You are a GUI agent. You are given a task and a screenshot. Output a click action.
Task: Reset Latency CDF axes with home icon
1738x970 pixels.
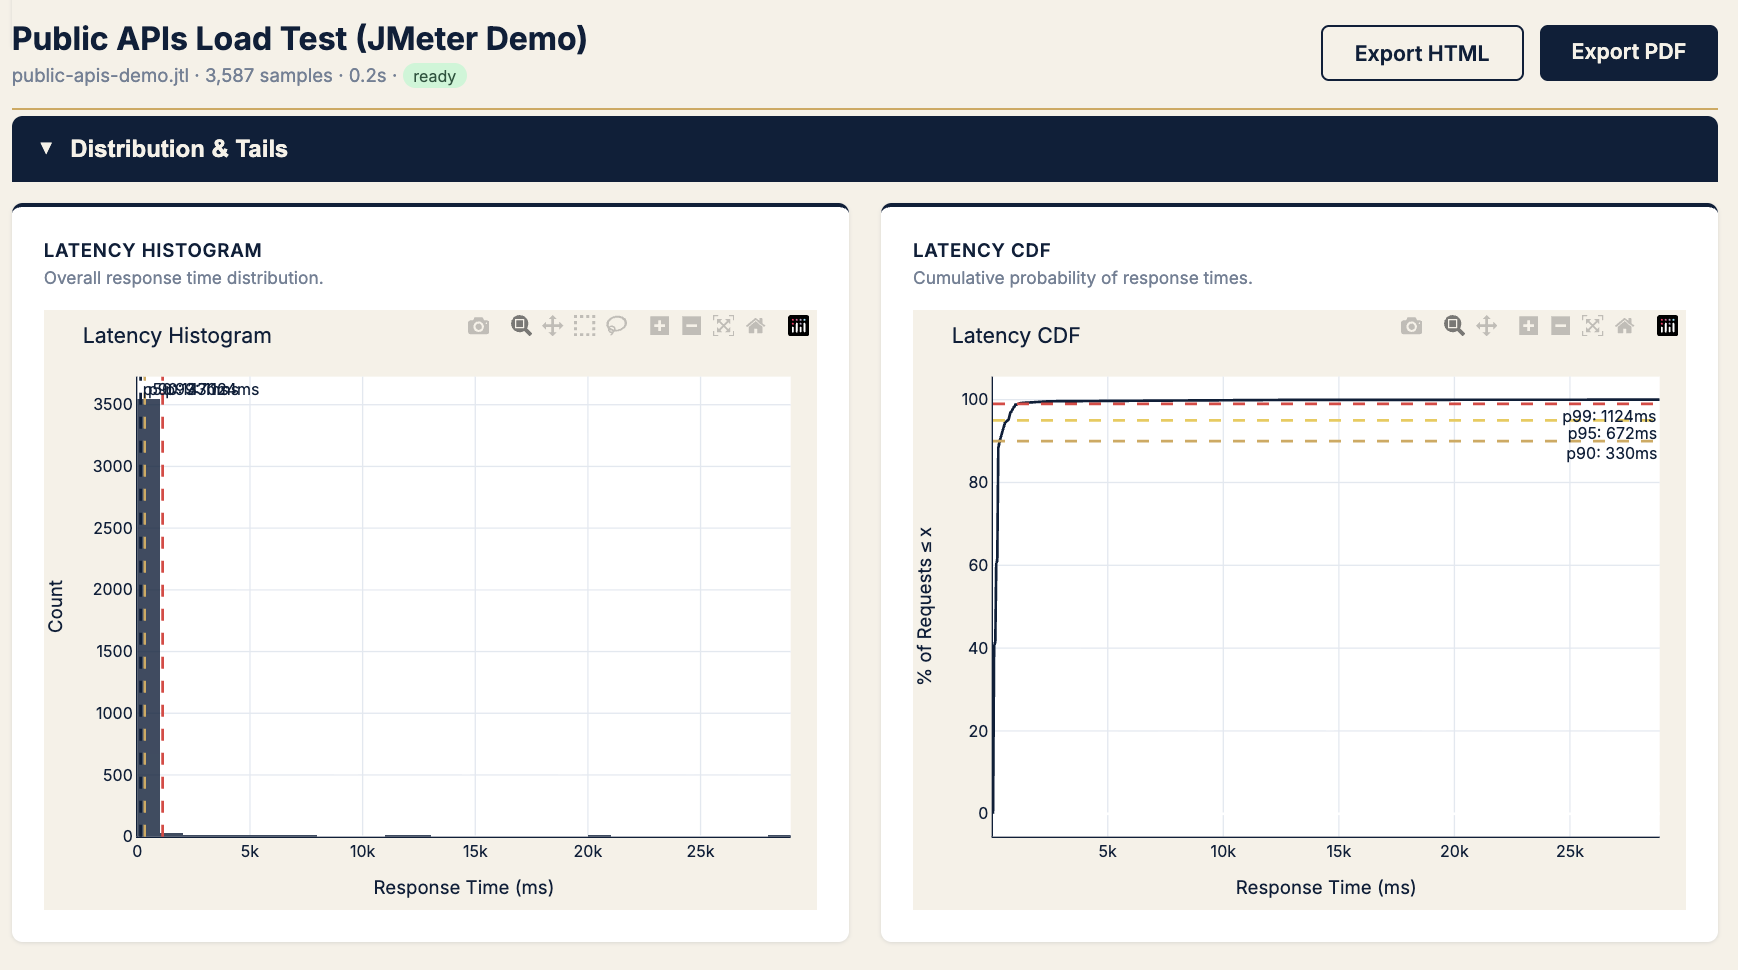coord(1625,326)
